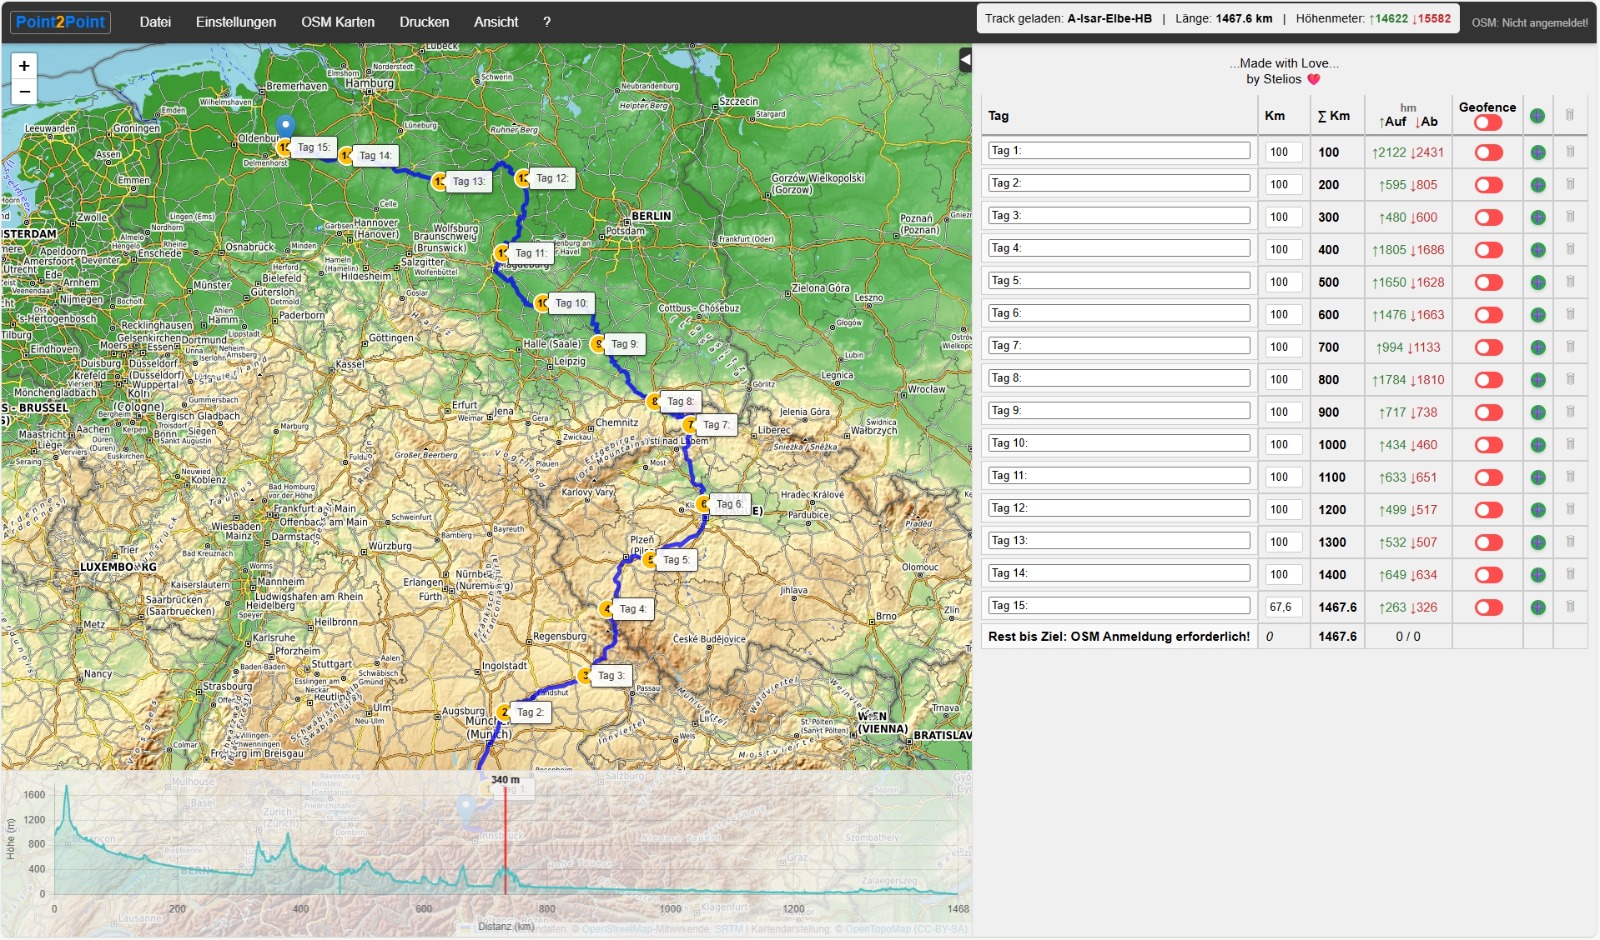The image size is (1600, 940).
Task: Delete Tag 5 row with trash icon
Action: coord(1570,282)
